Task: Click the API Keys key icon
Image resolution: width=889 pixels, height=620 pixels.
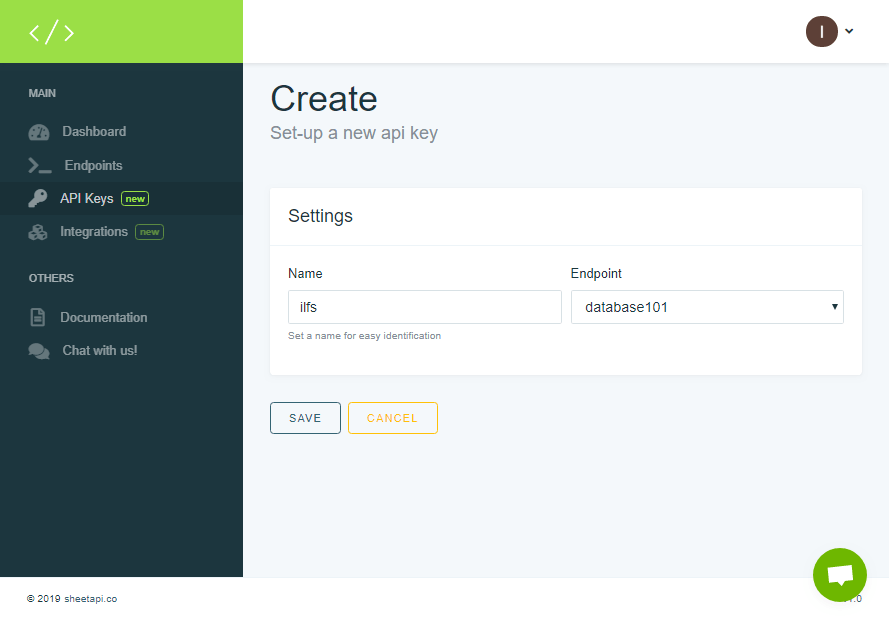Action: 38,198
